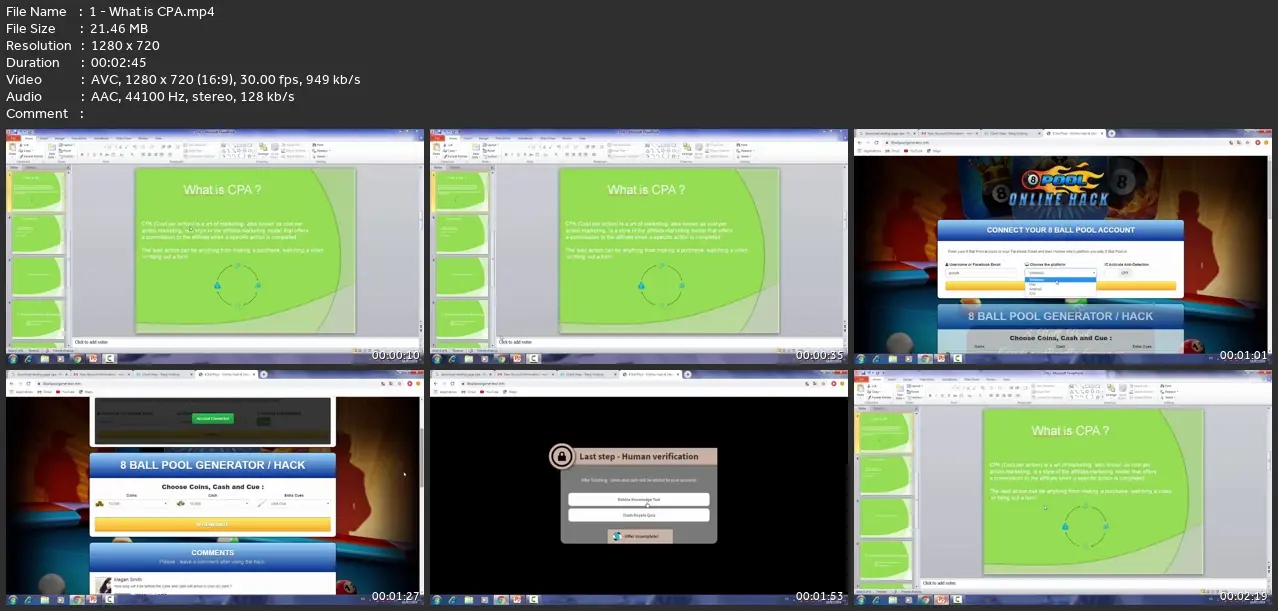The width and height of the screenshot is (1278, 611).
Task: Click file name '1 - What is CPA.mp4'
Action: tap(154, 12)
